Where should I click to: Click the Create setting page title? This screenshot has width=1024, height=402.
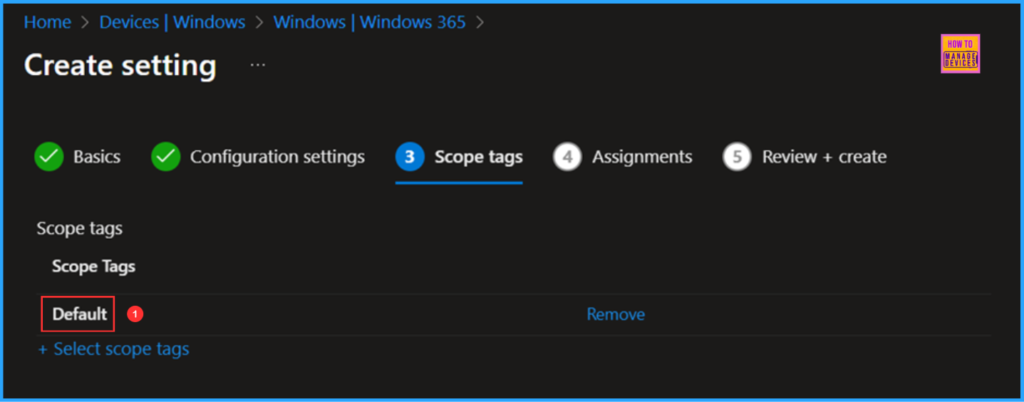coord(120,66)
